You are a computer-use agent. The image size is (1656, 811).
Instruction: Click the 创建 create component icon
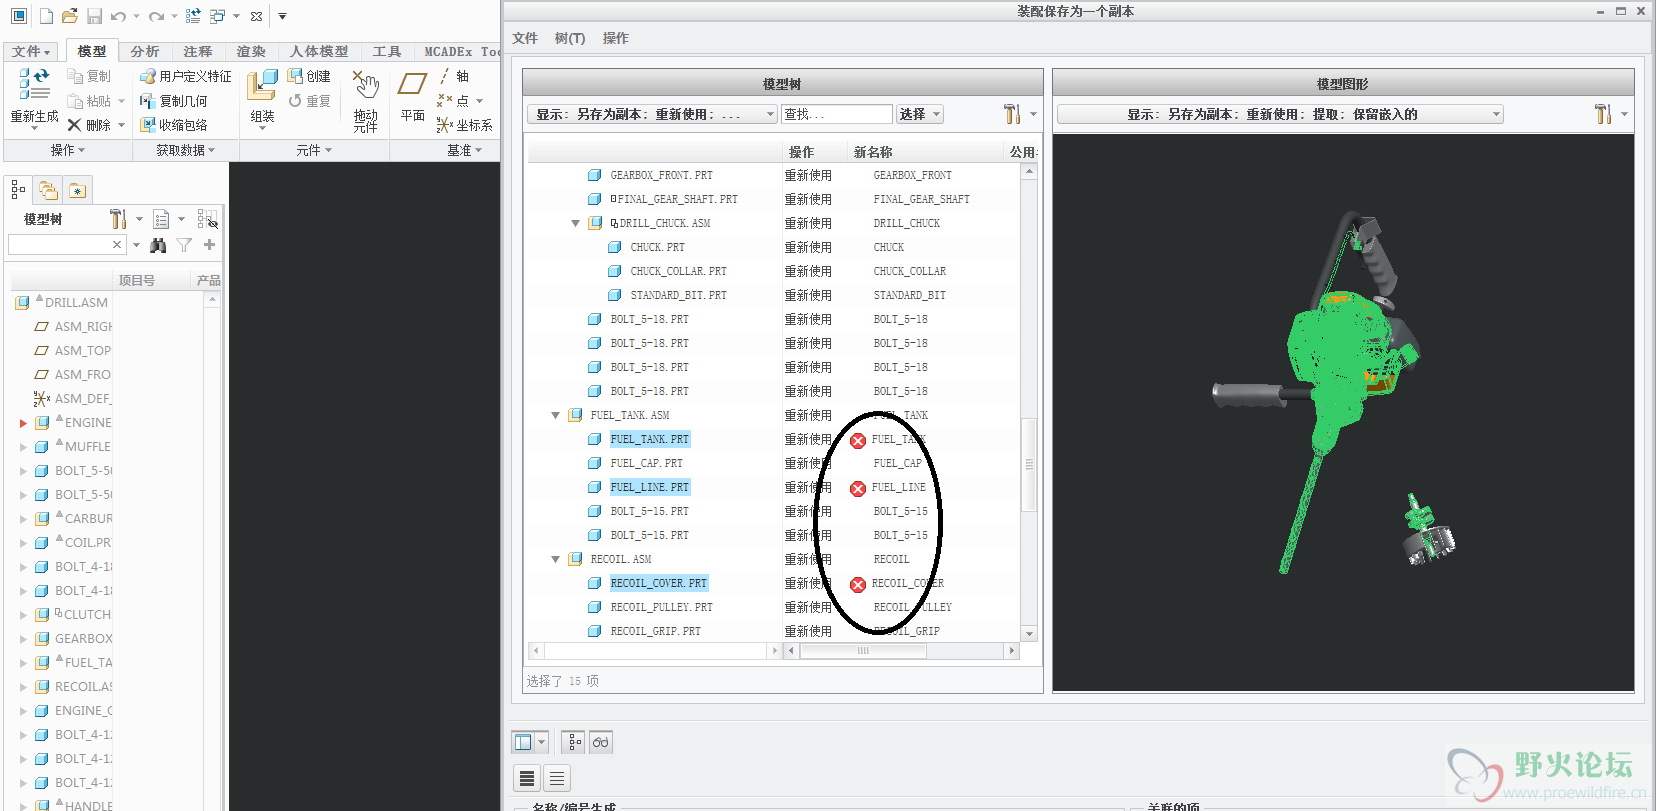309,76
